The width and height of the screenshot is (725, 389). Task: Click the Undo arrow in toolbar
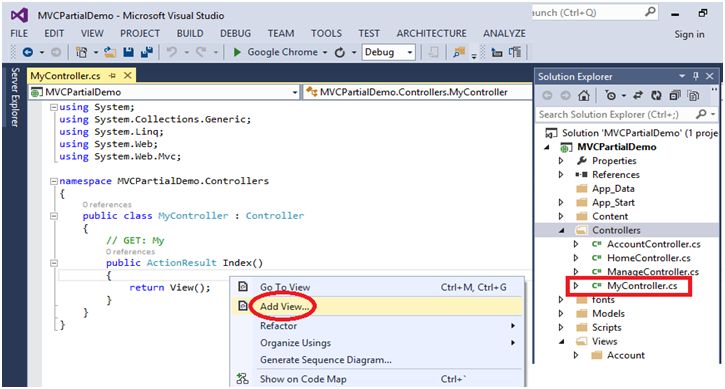click(172, 52)
